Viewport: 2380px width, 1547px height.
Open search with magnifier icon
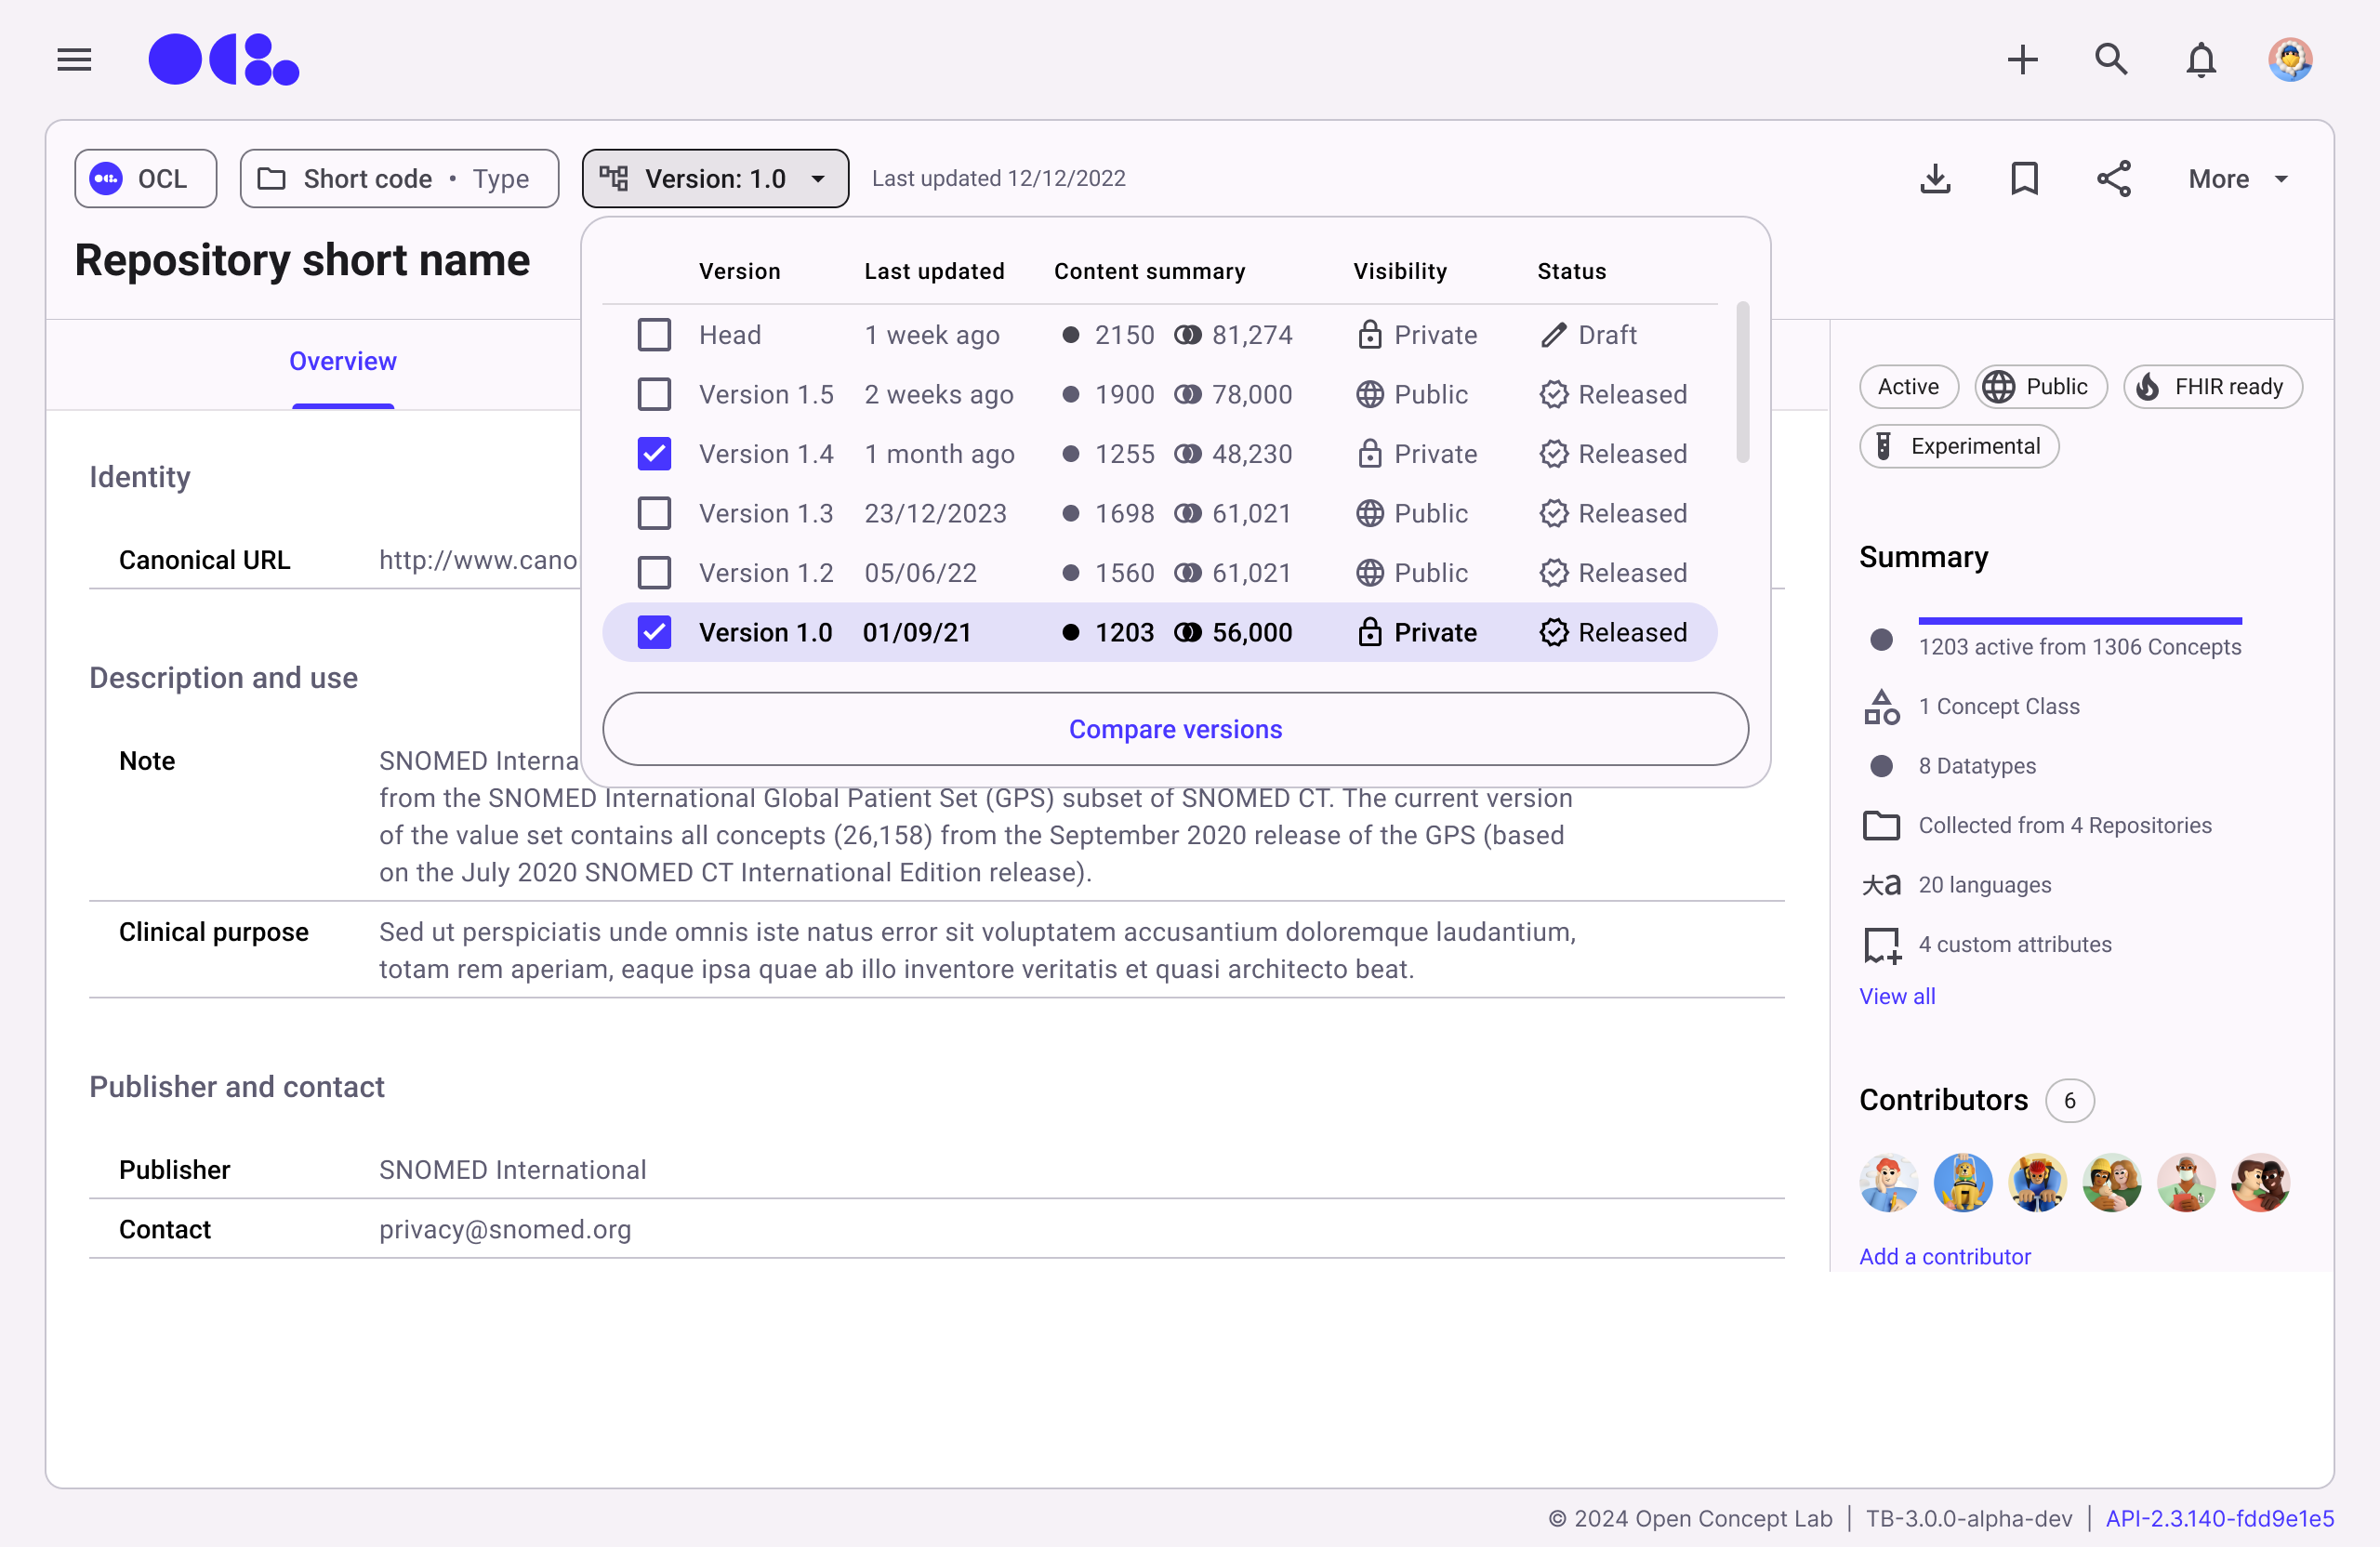(2111, 60)
